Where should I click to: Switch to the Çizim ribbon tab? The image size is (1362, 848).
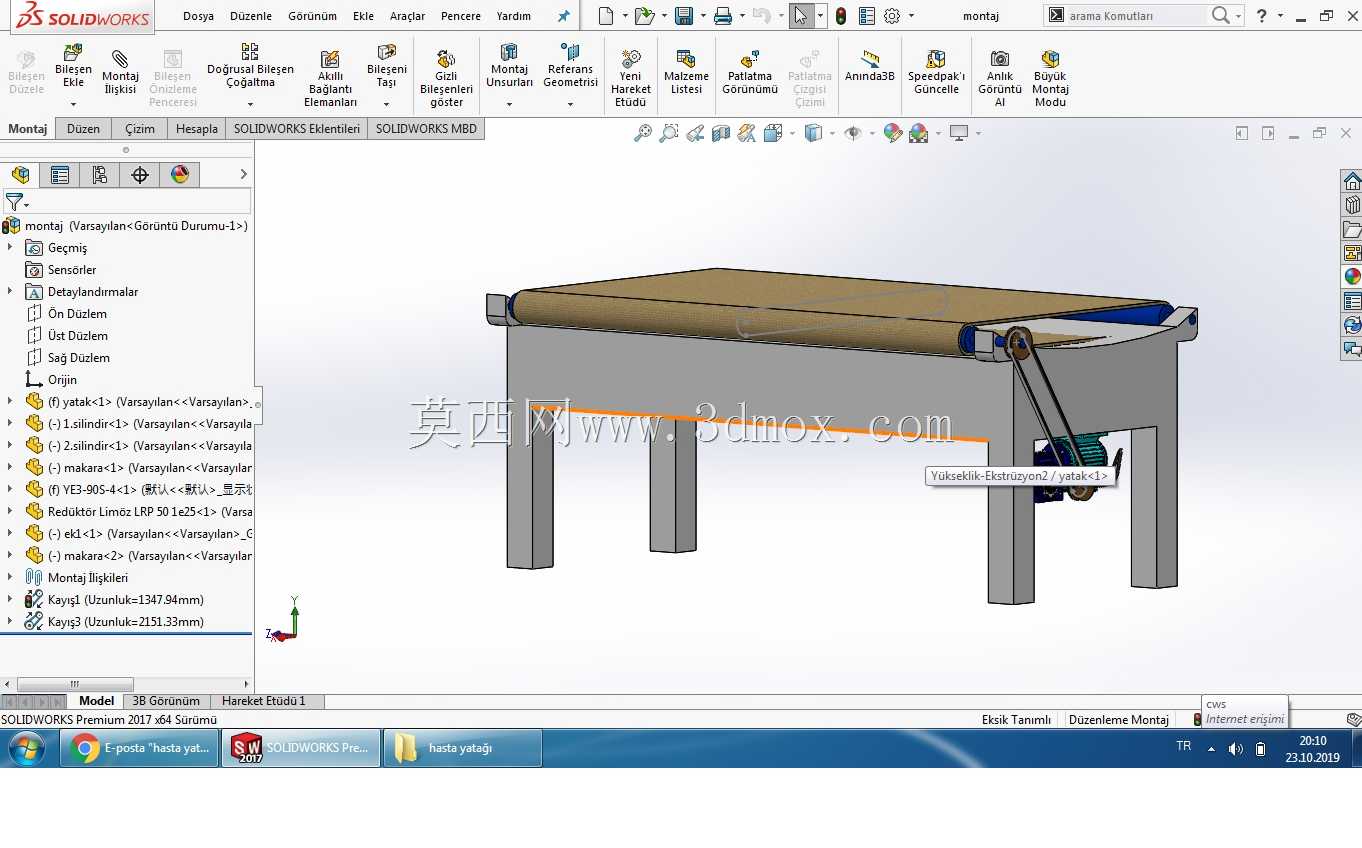click(140, 128)
